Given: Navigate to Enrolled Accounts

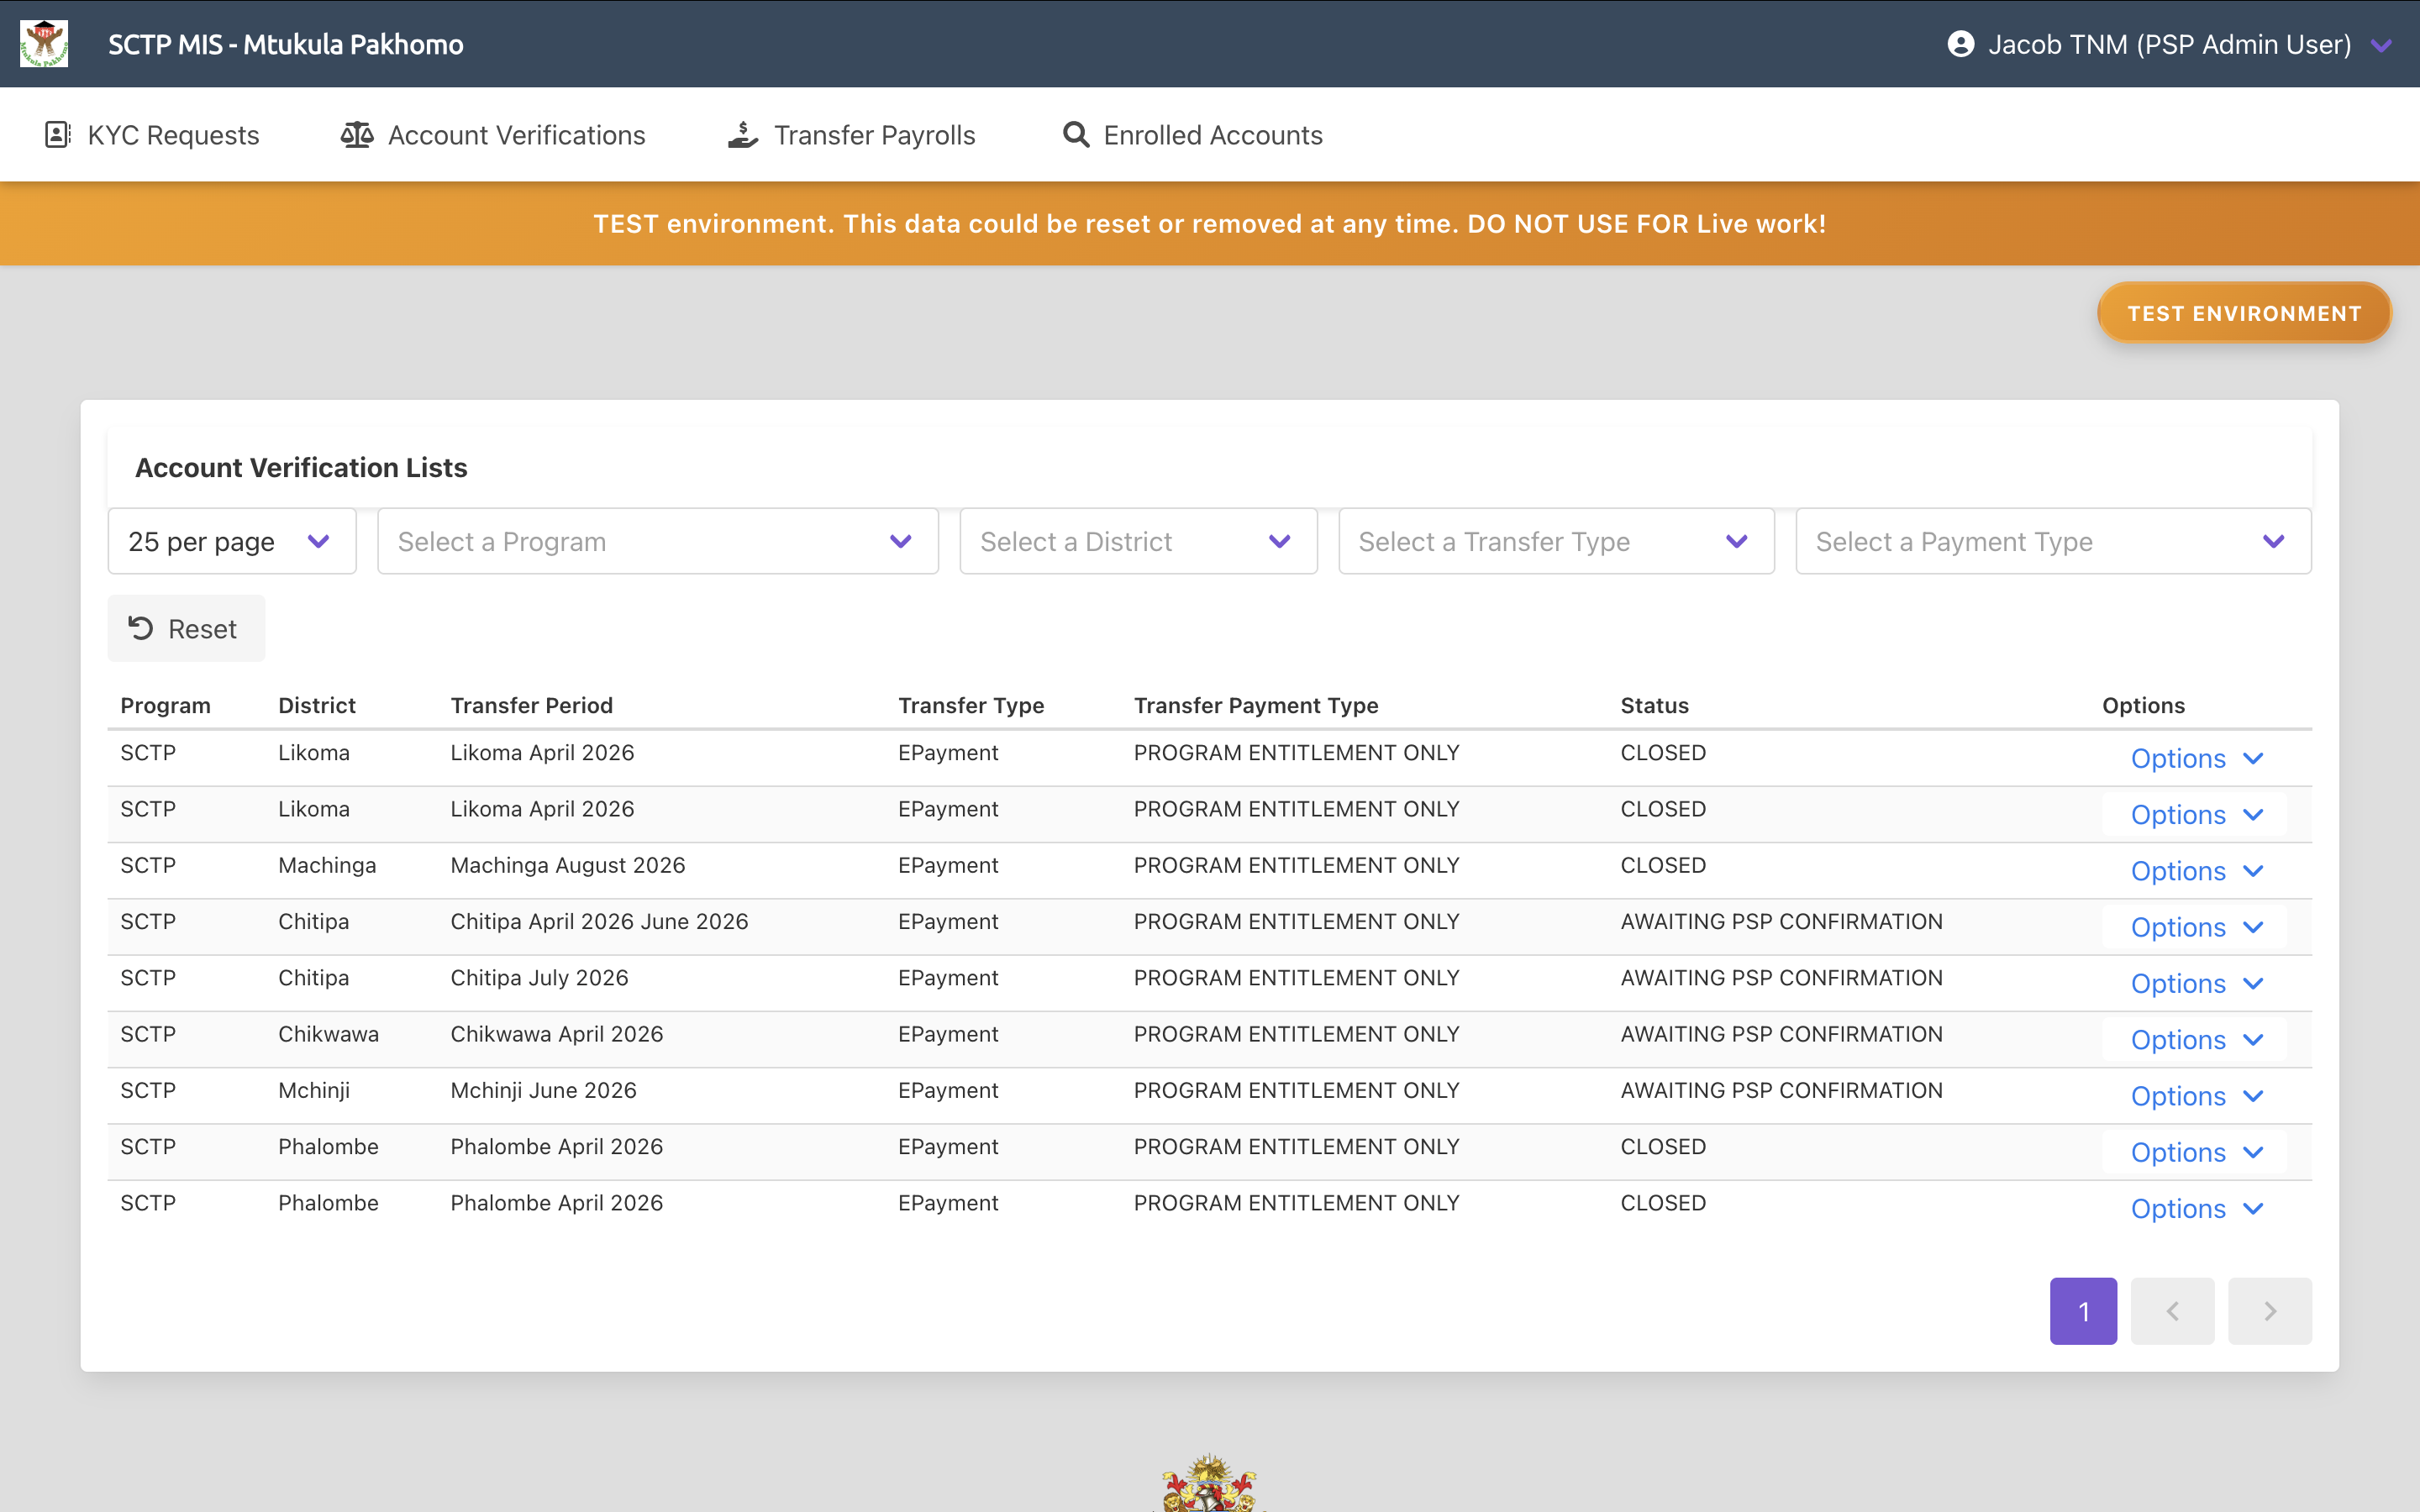Looking at the screenshot, I should [x=1192, y=134].
